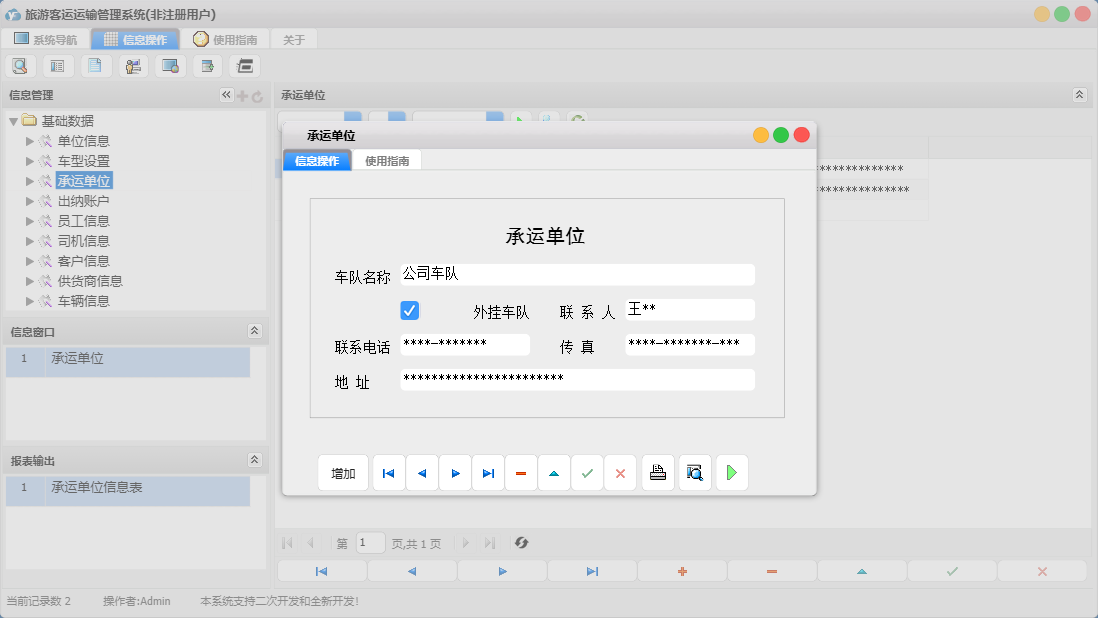Select the person chart toolbar icon
1098x618 pixels.
tap(133, 65)
